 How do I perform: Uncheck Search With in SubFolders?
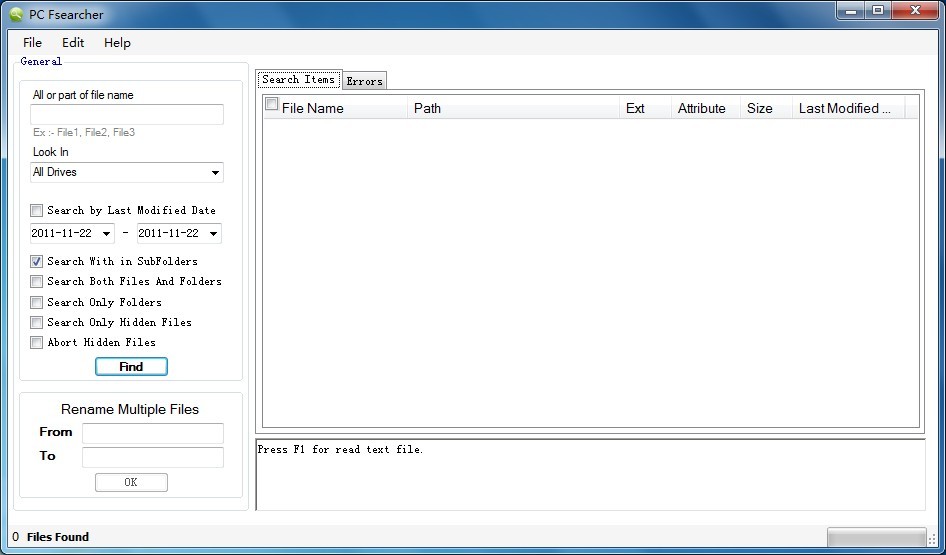(x=37, y=261)
